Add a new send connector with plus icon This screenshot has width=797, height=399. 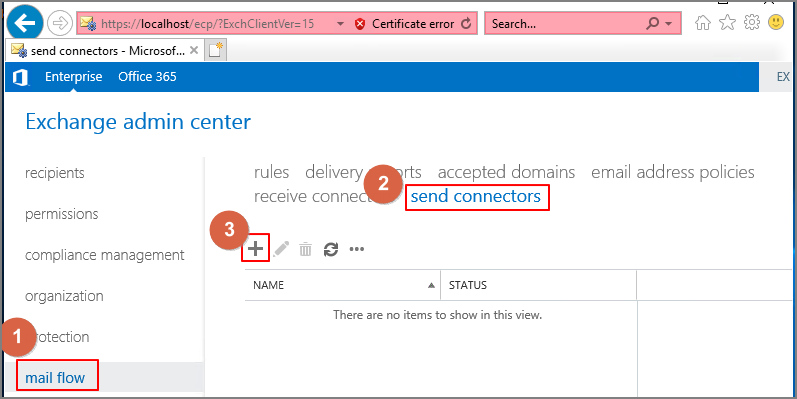[256, 249]
